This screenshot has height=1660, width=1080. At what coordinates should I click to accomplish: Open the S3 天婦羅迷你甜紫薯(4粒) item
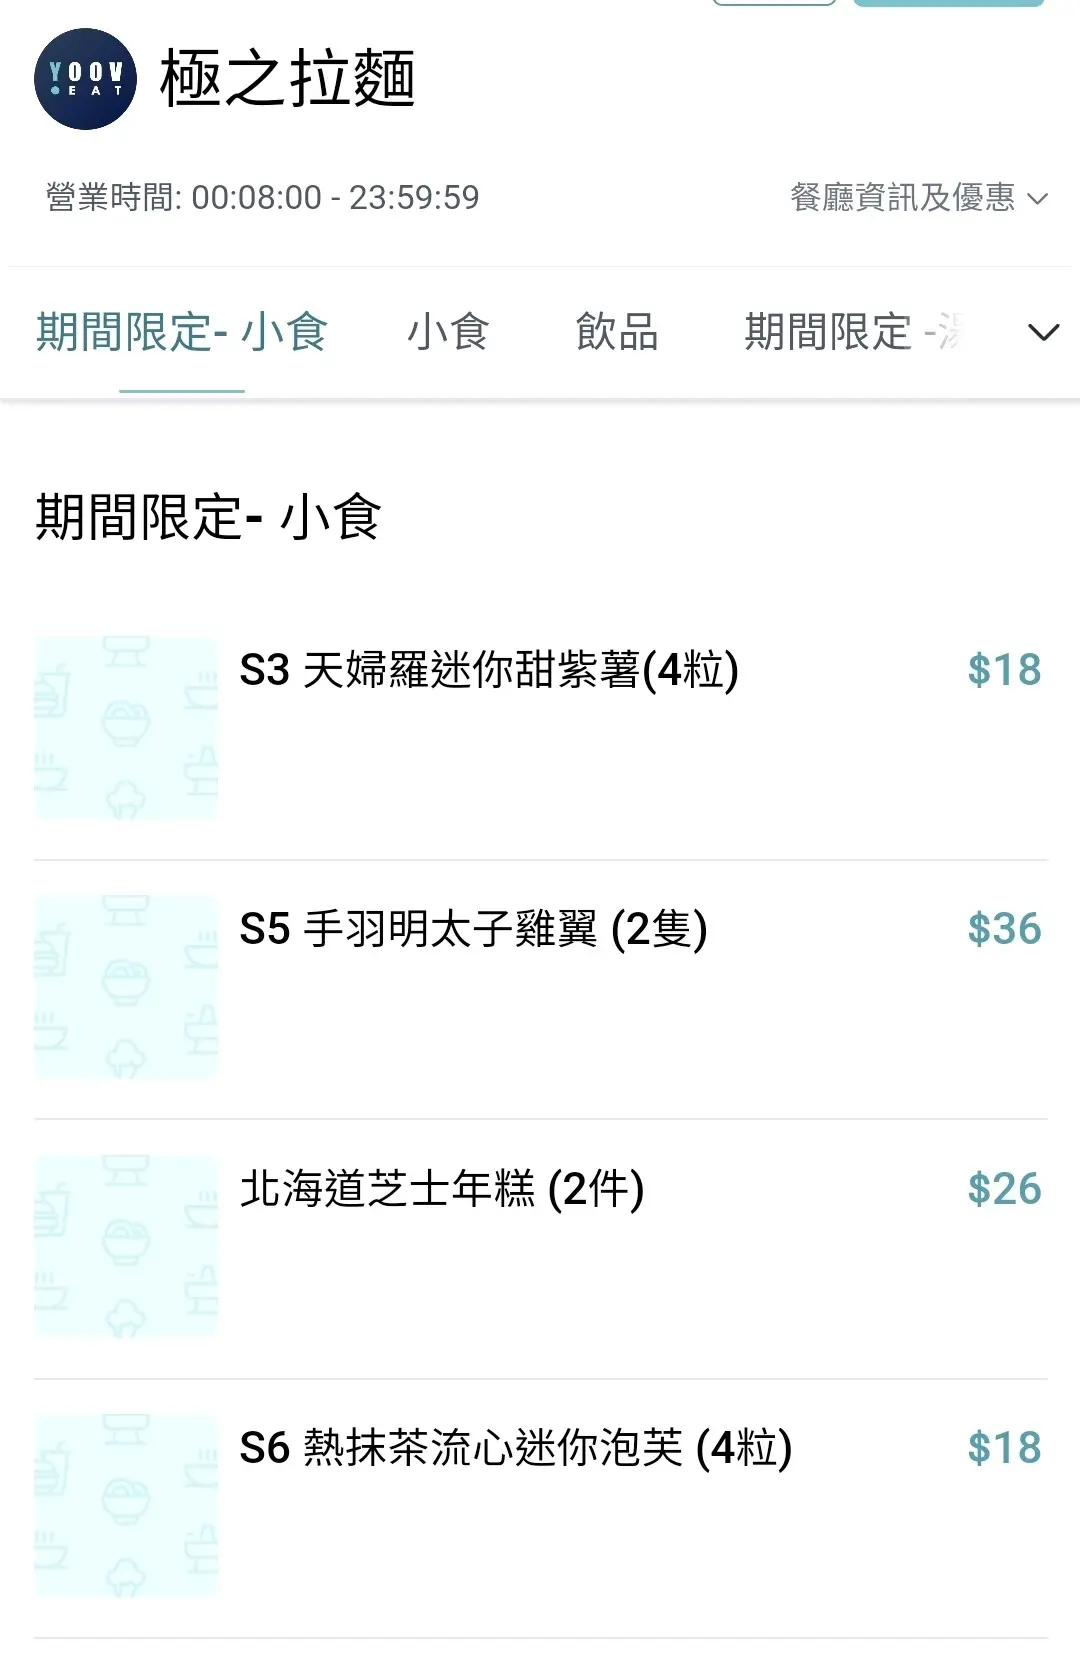[x=489, y=670]
